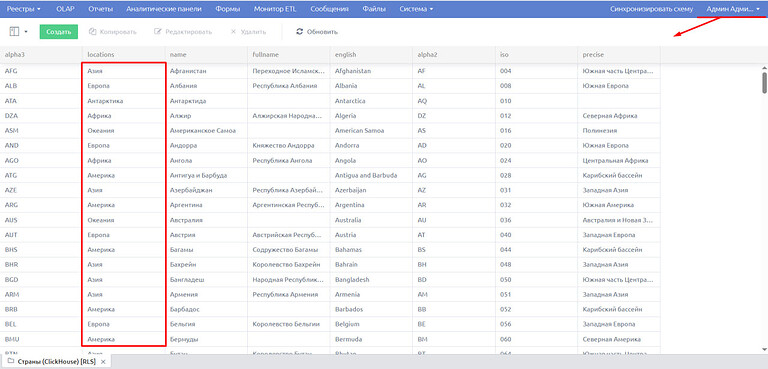
Task: Click the Удалить toolbar button
Action: 248,32
